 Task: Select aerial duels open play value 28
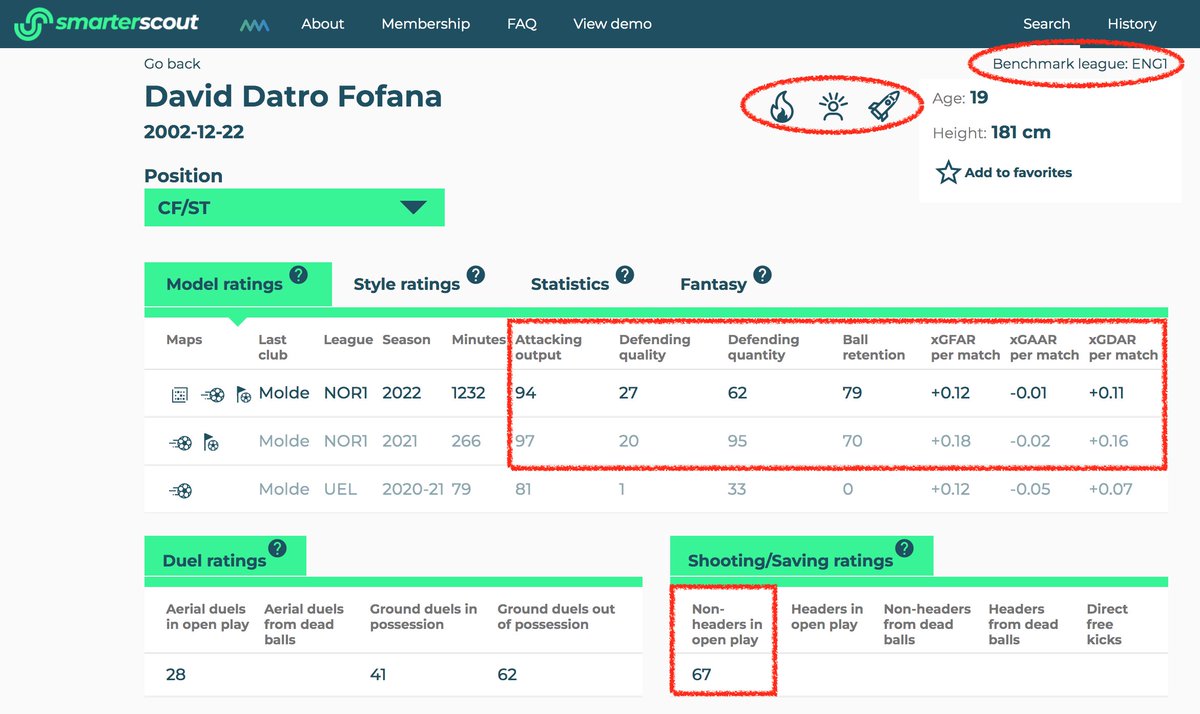point(176,674)
